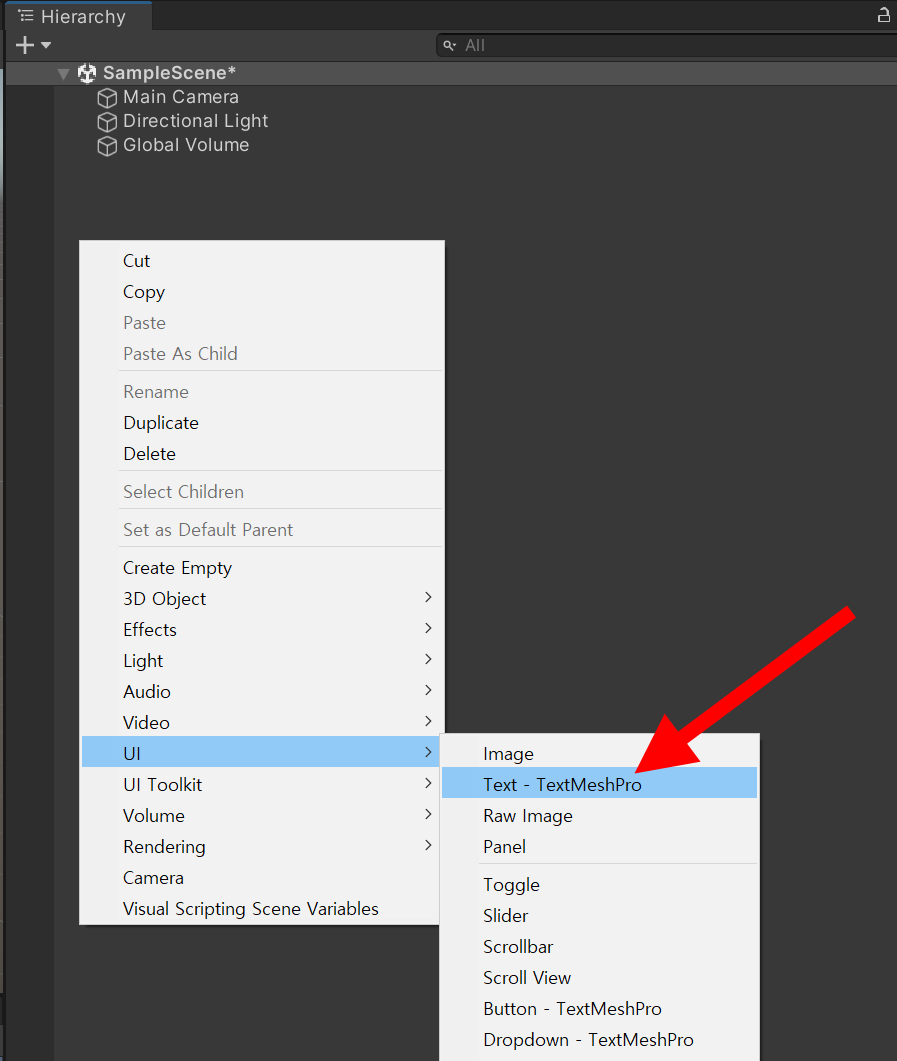Choose Text - TextMeshPro from the submenu
Viewport: 897px width, 1061px height.
pos(599,783)
